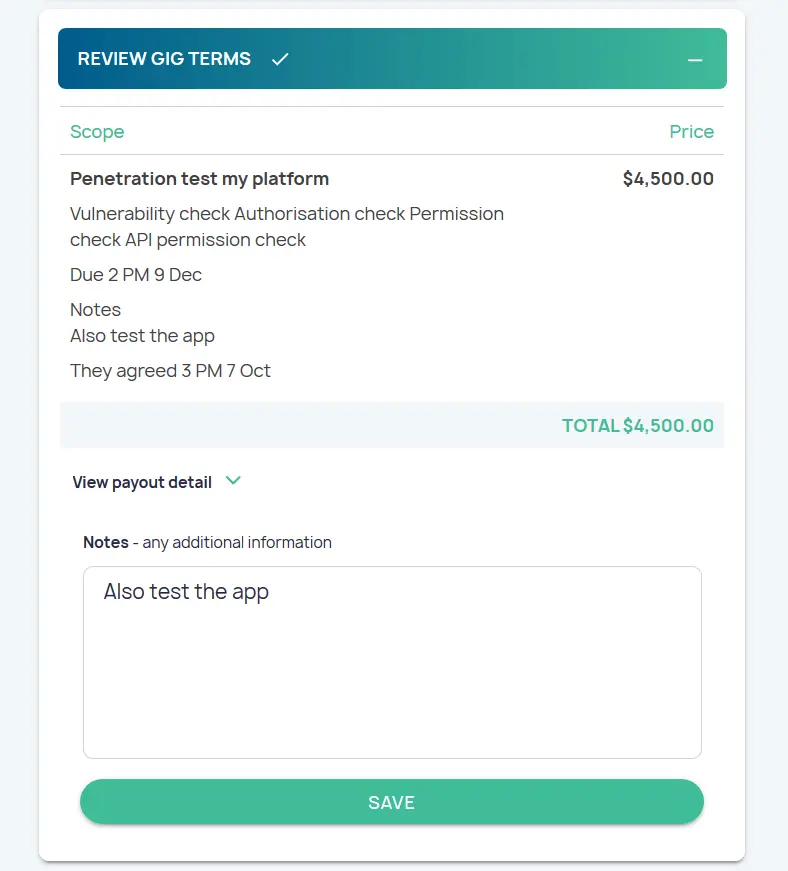
Task: Click inside the Notes text area
Action: 392,680
